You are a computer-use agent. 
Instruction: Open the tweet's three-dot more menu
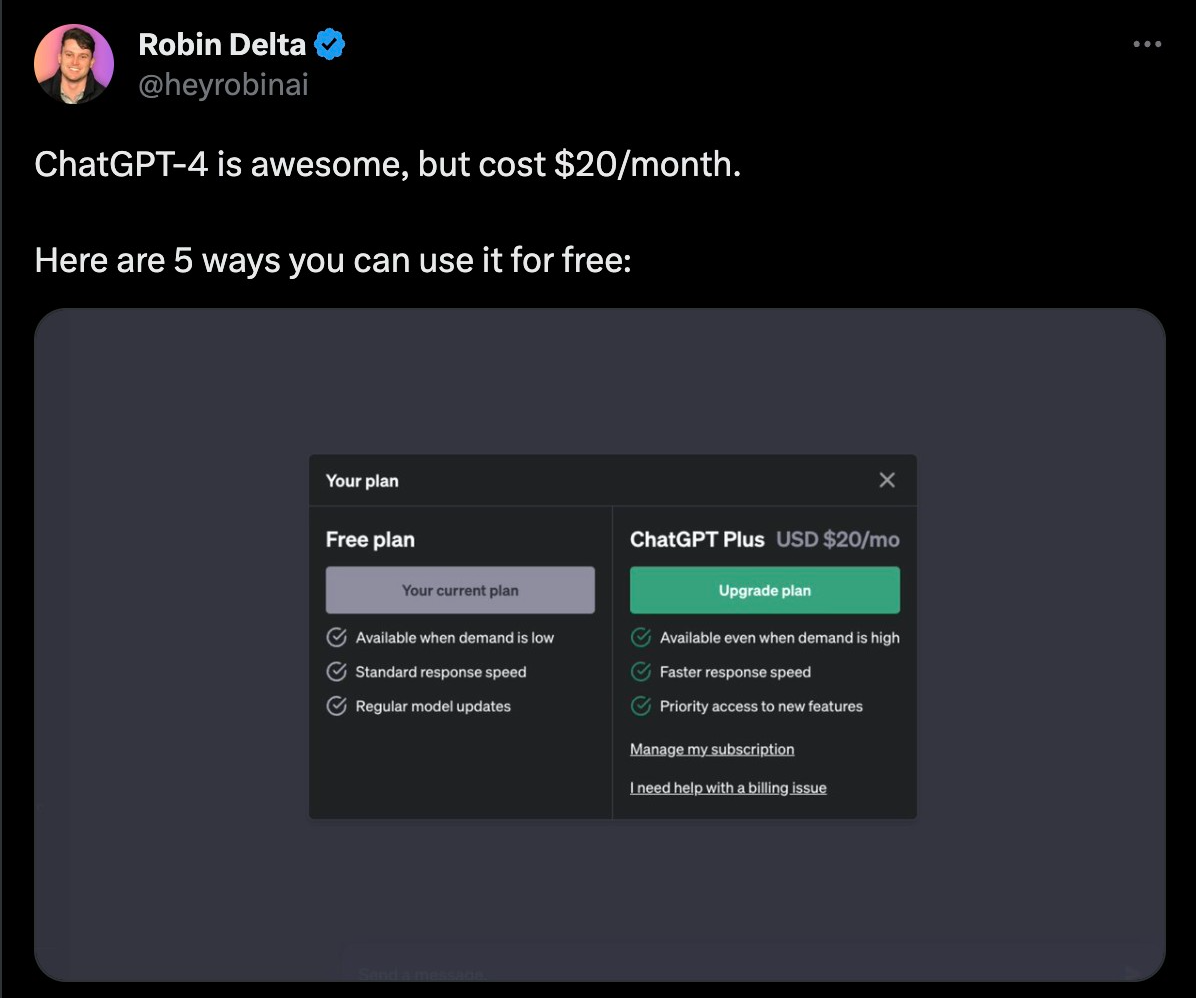point(1146,44)
